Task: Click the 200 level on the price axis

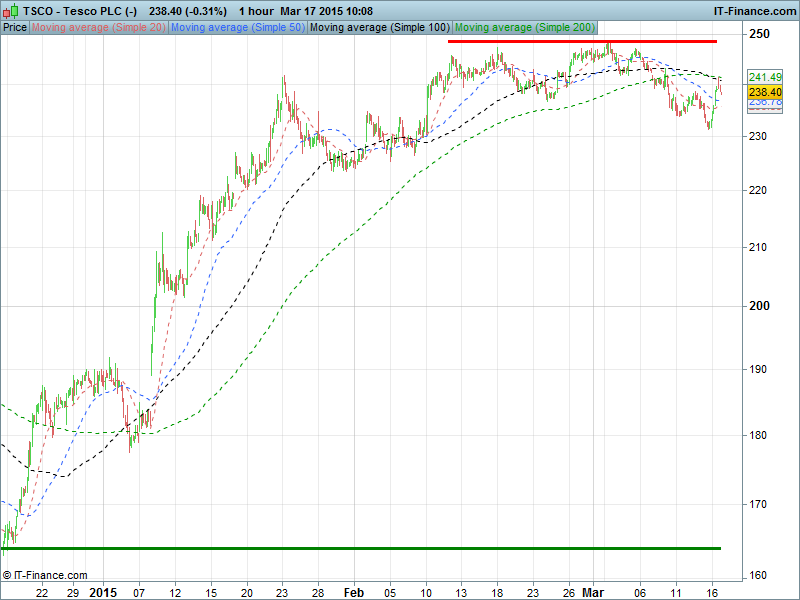Action: pyautogui.click(x=761, y=306)
